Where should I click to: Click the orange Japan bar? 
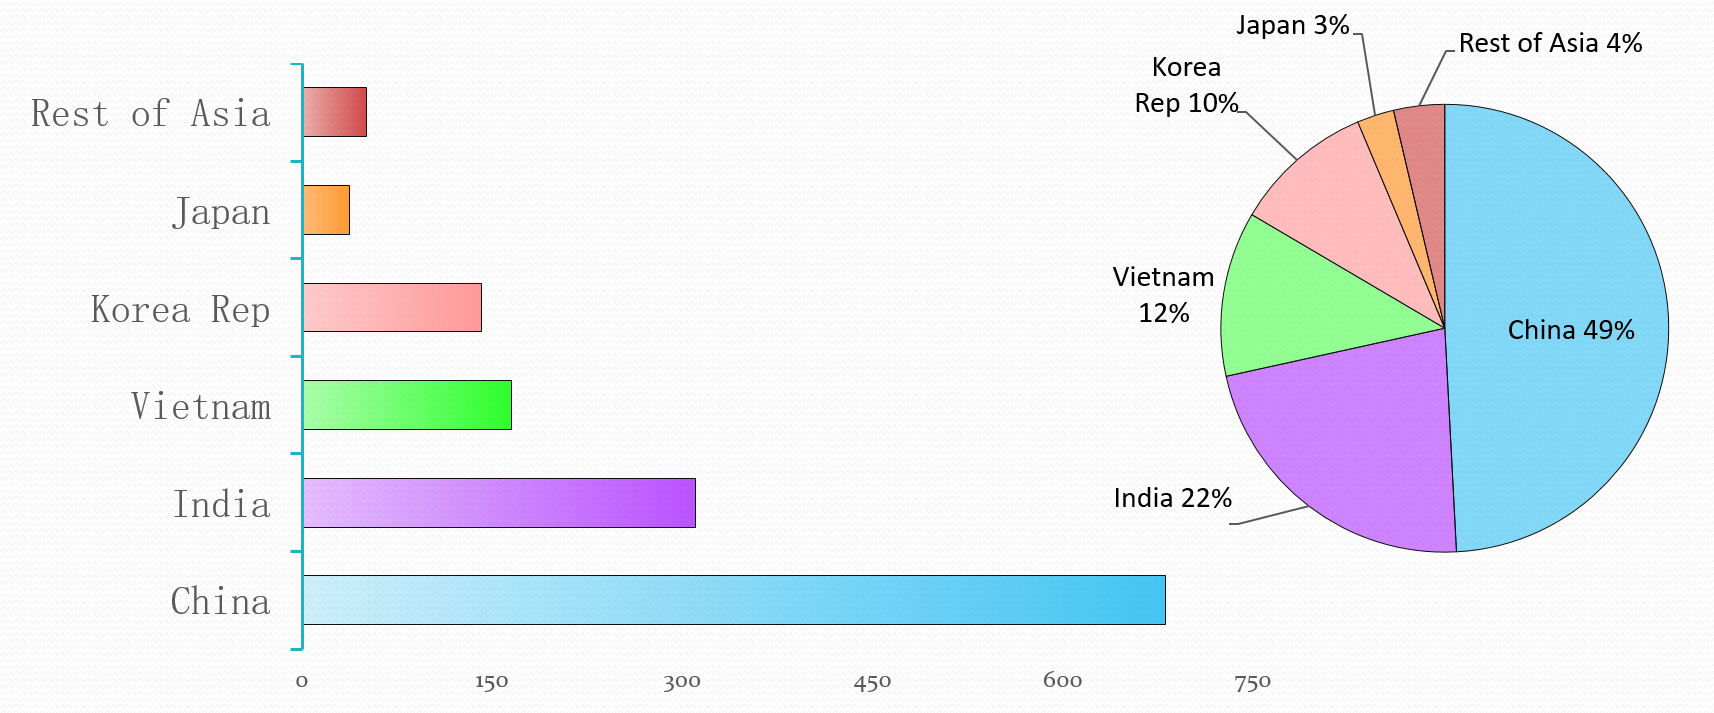pos(326,210)
